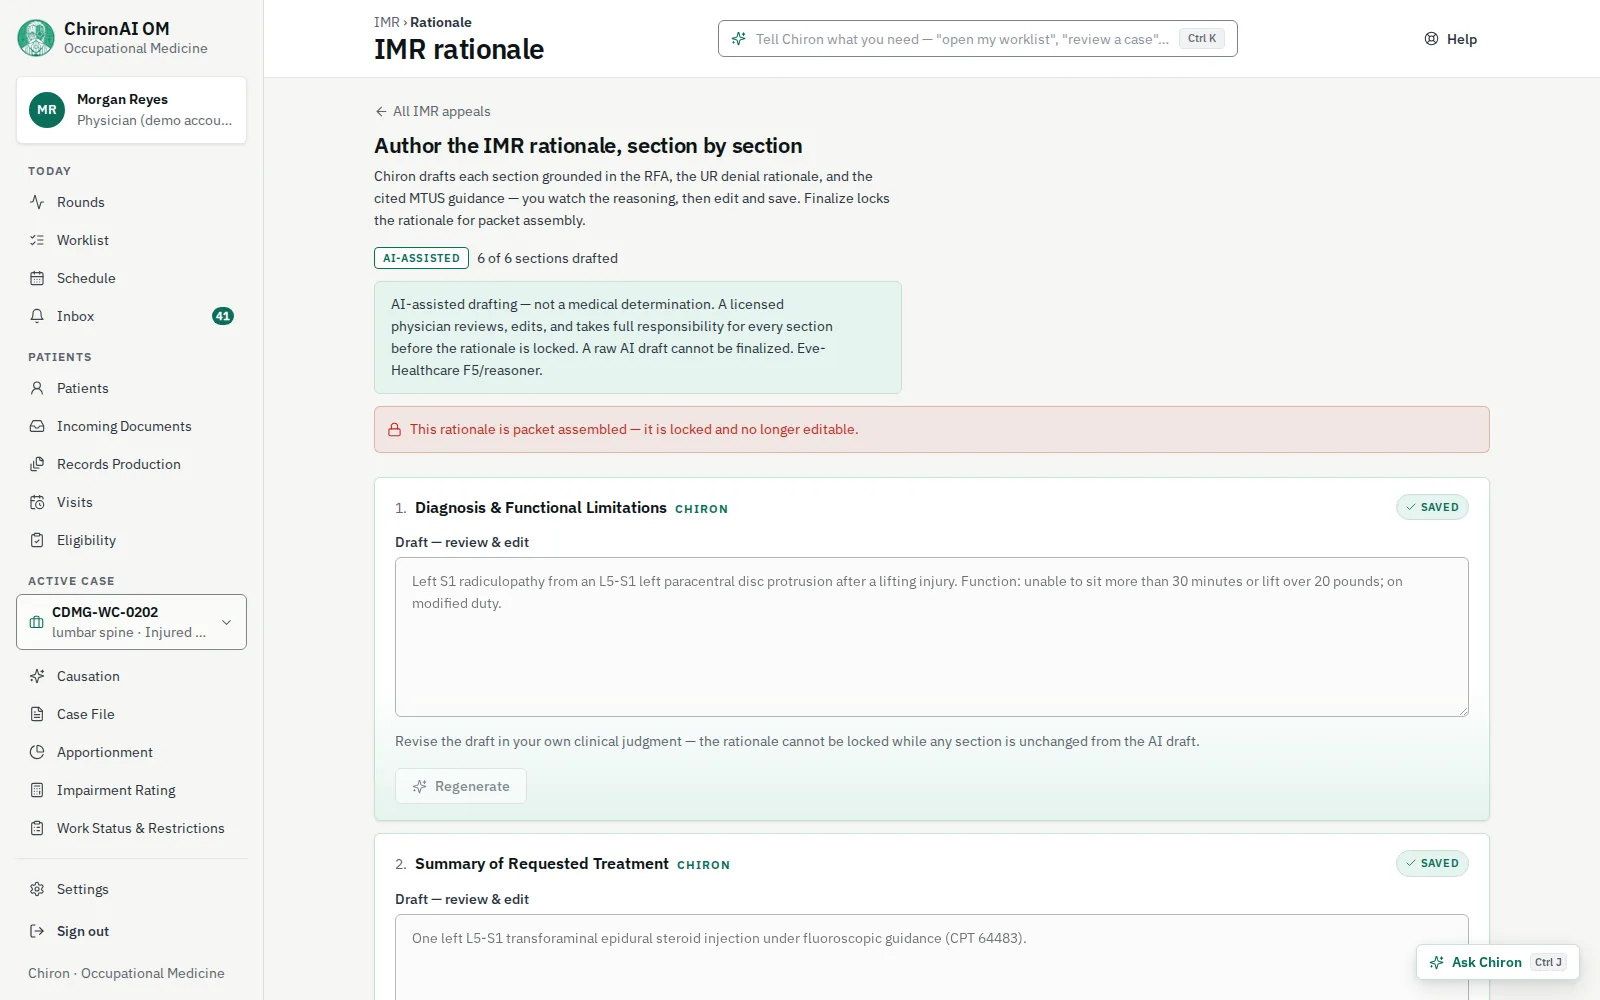Open the Impairment Rating calculator icon

click(x=37, y=790)
